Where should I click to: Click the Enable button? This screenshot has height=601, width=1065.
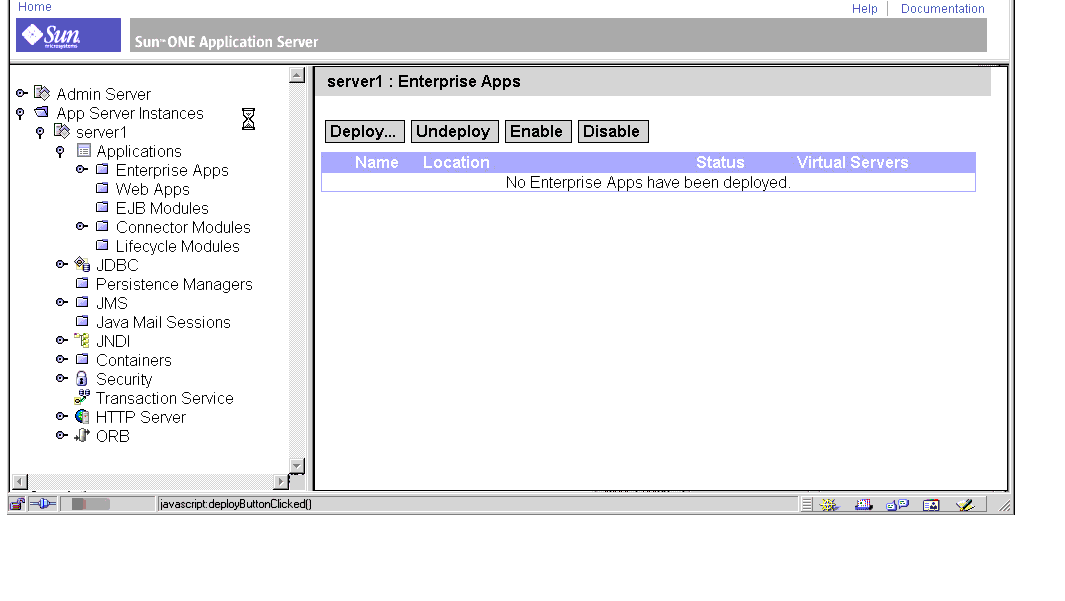pos(538,131)
